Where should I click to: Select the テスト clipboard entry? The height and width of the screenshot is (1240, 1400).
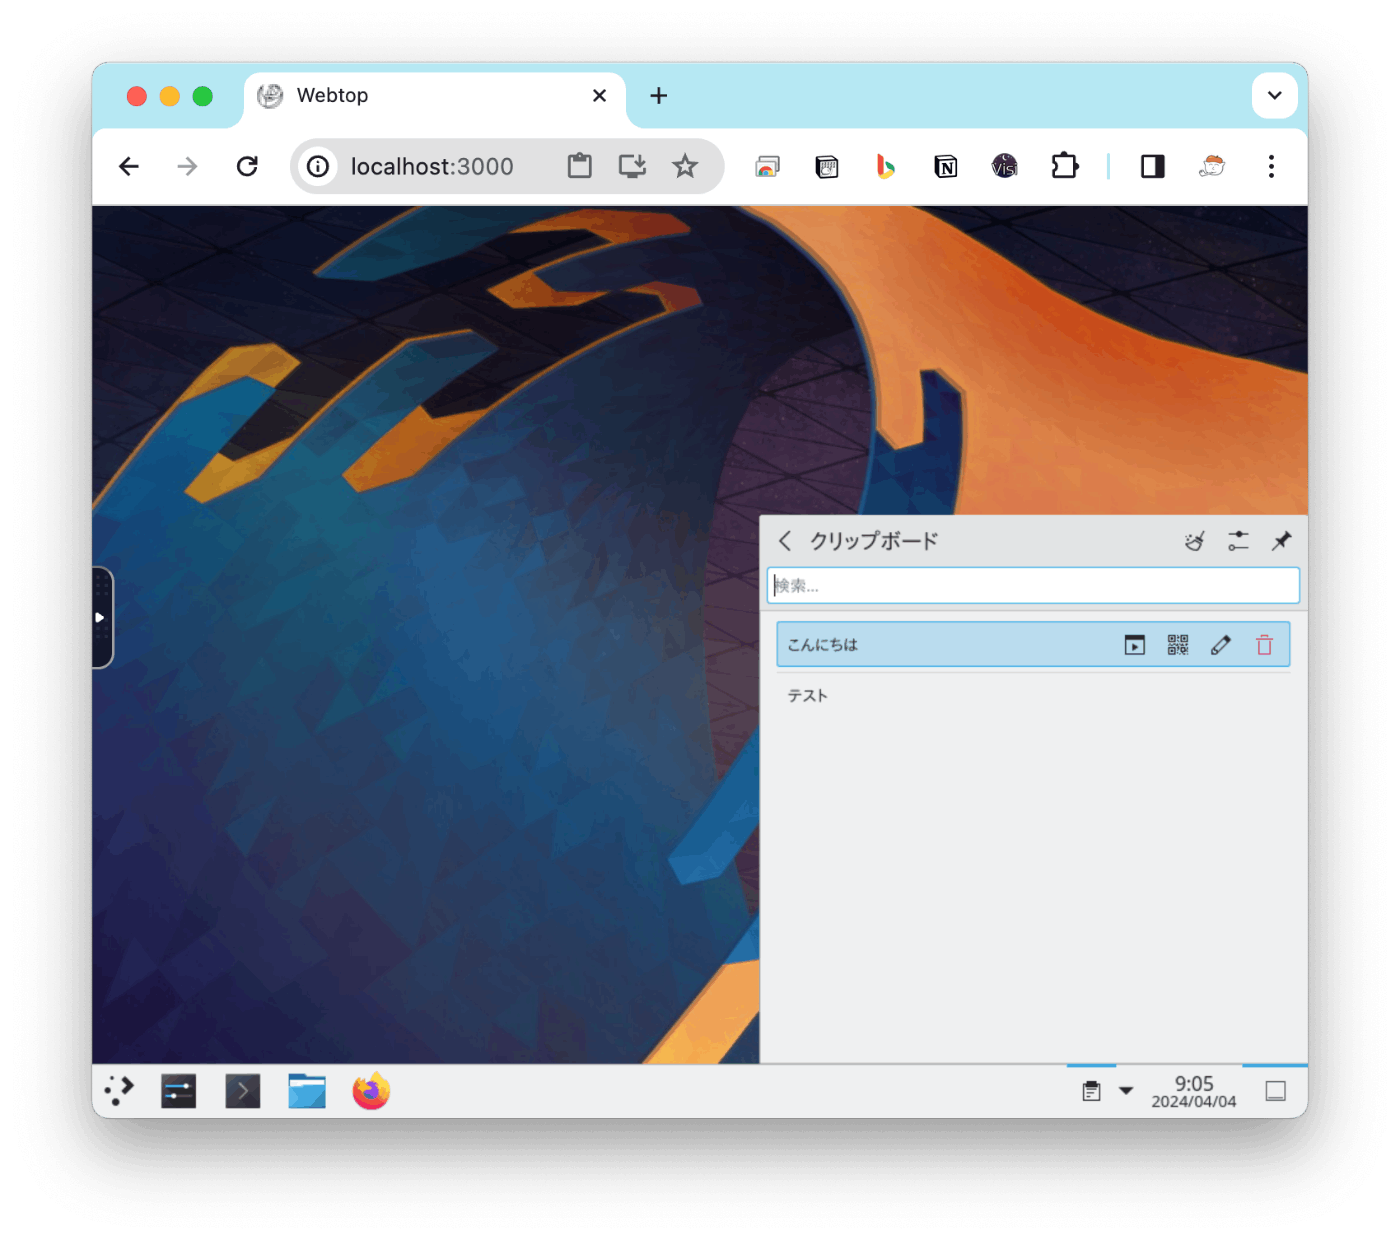(1033, 696)
